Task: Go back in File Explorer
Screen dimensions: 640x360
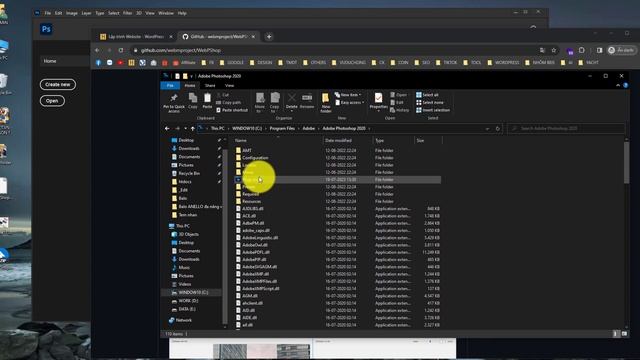Action: 167,129
